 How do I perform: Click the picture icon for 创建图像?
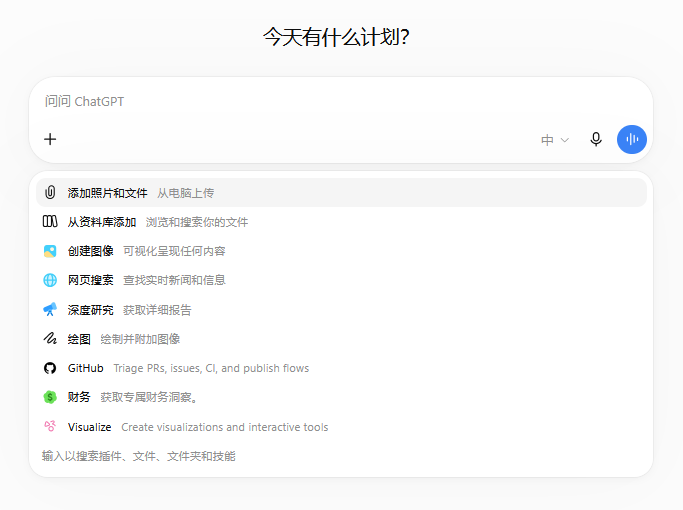point(50,251)
